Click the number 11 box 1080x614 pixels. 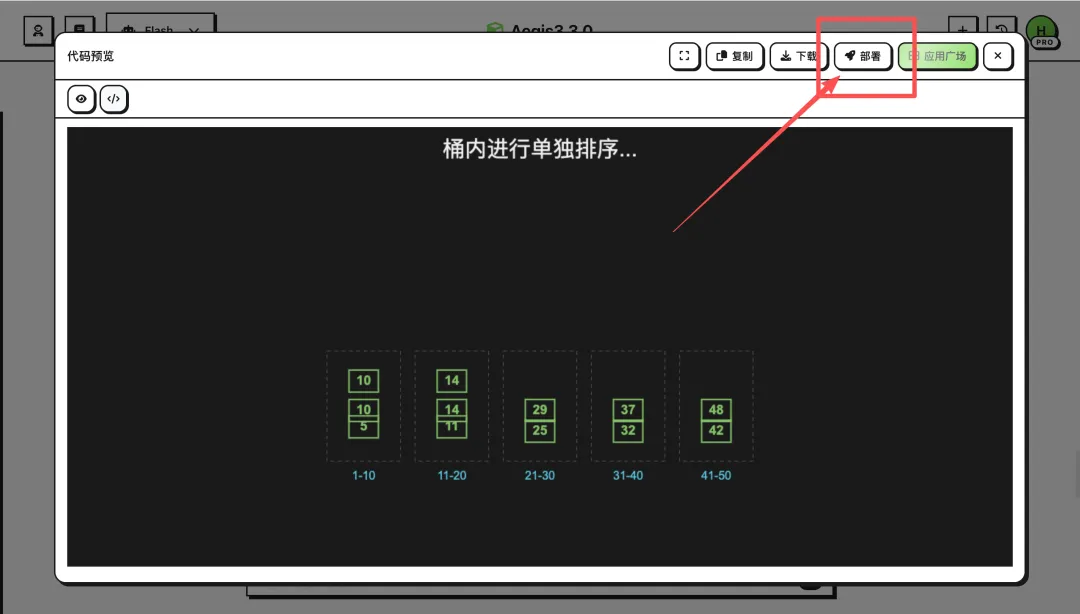[452, 428]
